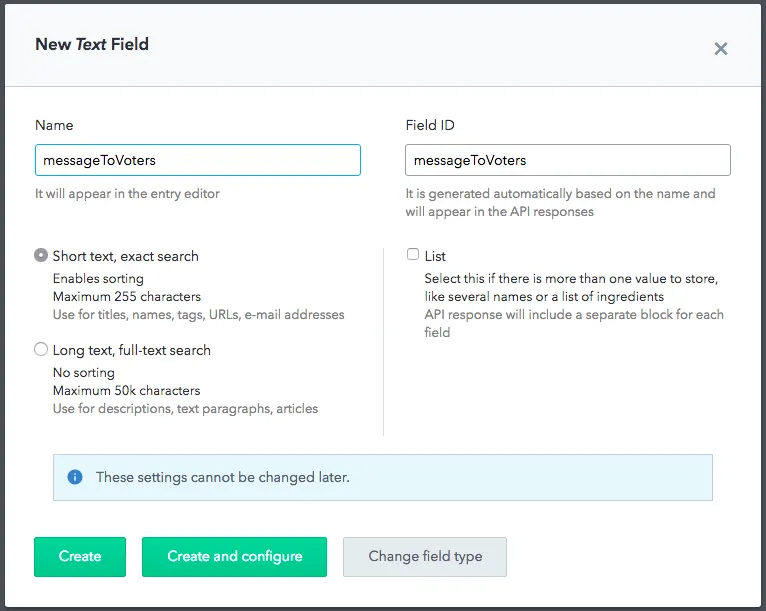Screen dimensions: 766x611
Task: Click the 'Name' field label
Action: click(54, 126)
